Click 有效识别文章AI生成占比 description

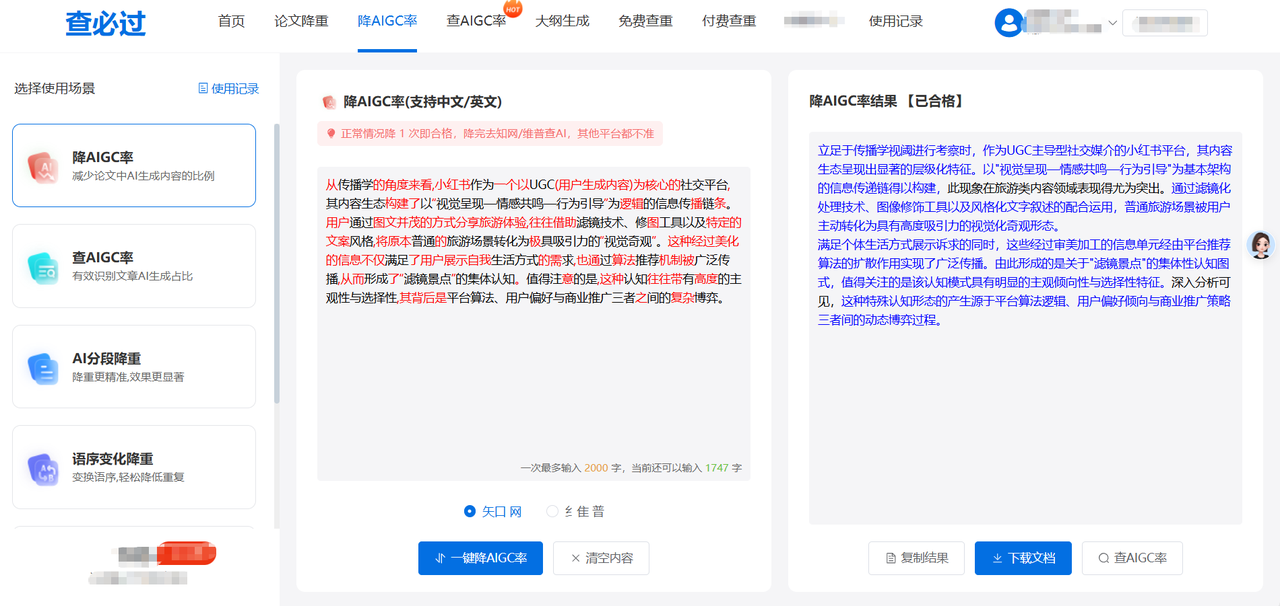coord(132,276)
